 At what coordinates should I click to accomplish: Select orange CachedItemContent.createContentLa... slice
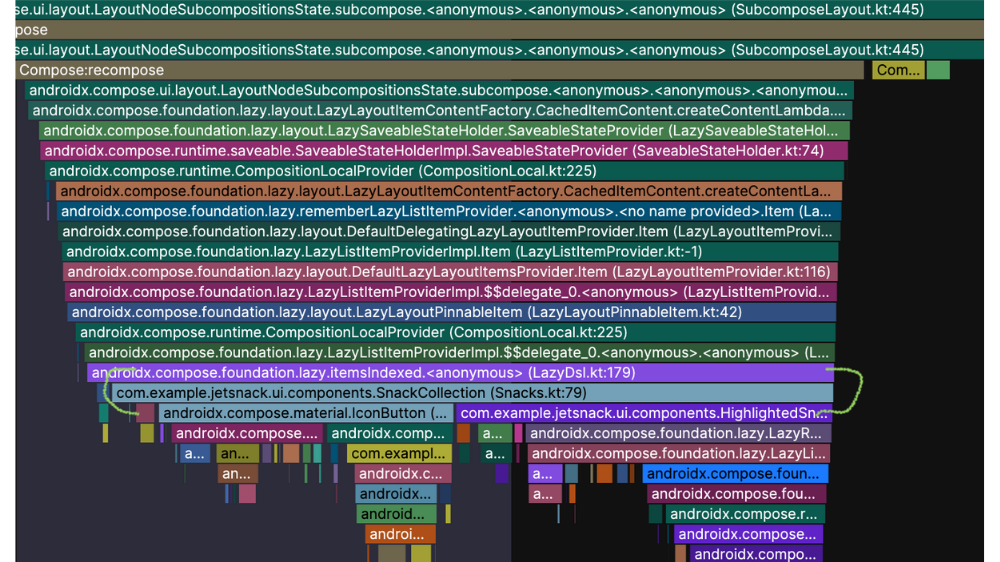tap(449, 191)
